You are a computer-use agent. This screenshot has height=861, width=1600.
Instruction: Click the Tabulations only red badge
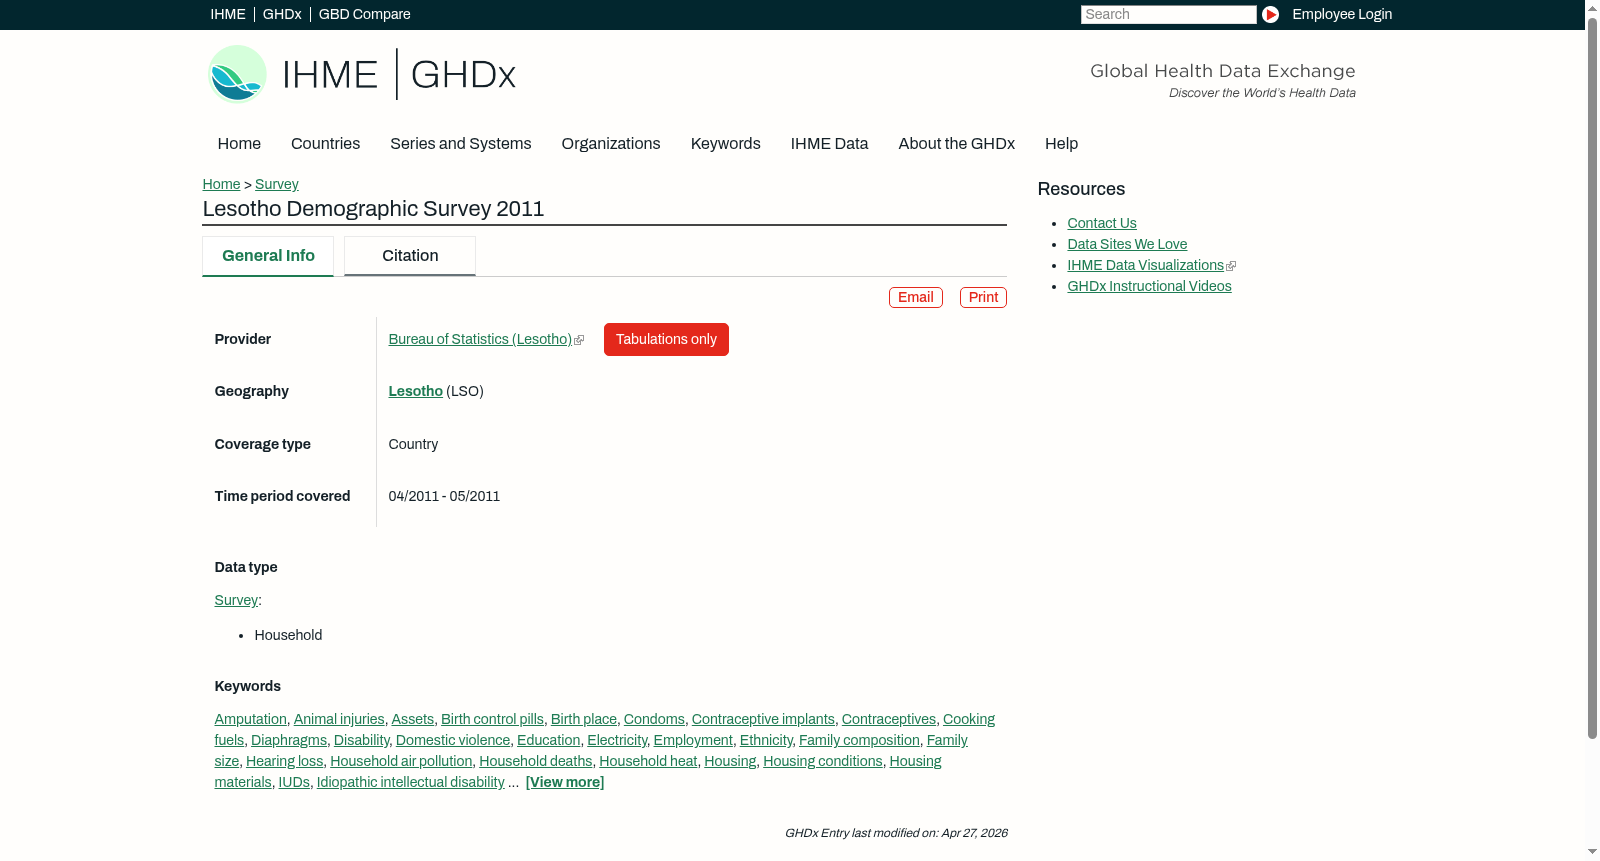(666, 339)
